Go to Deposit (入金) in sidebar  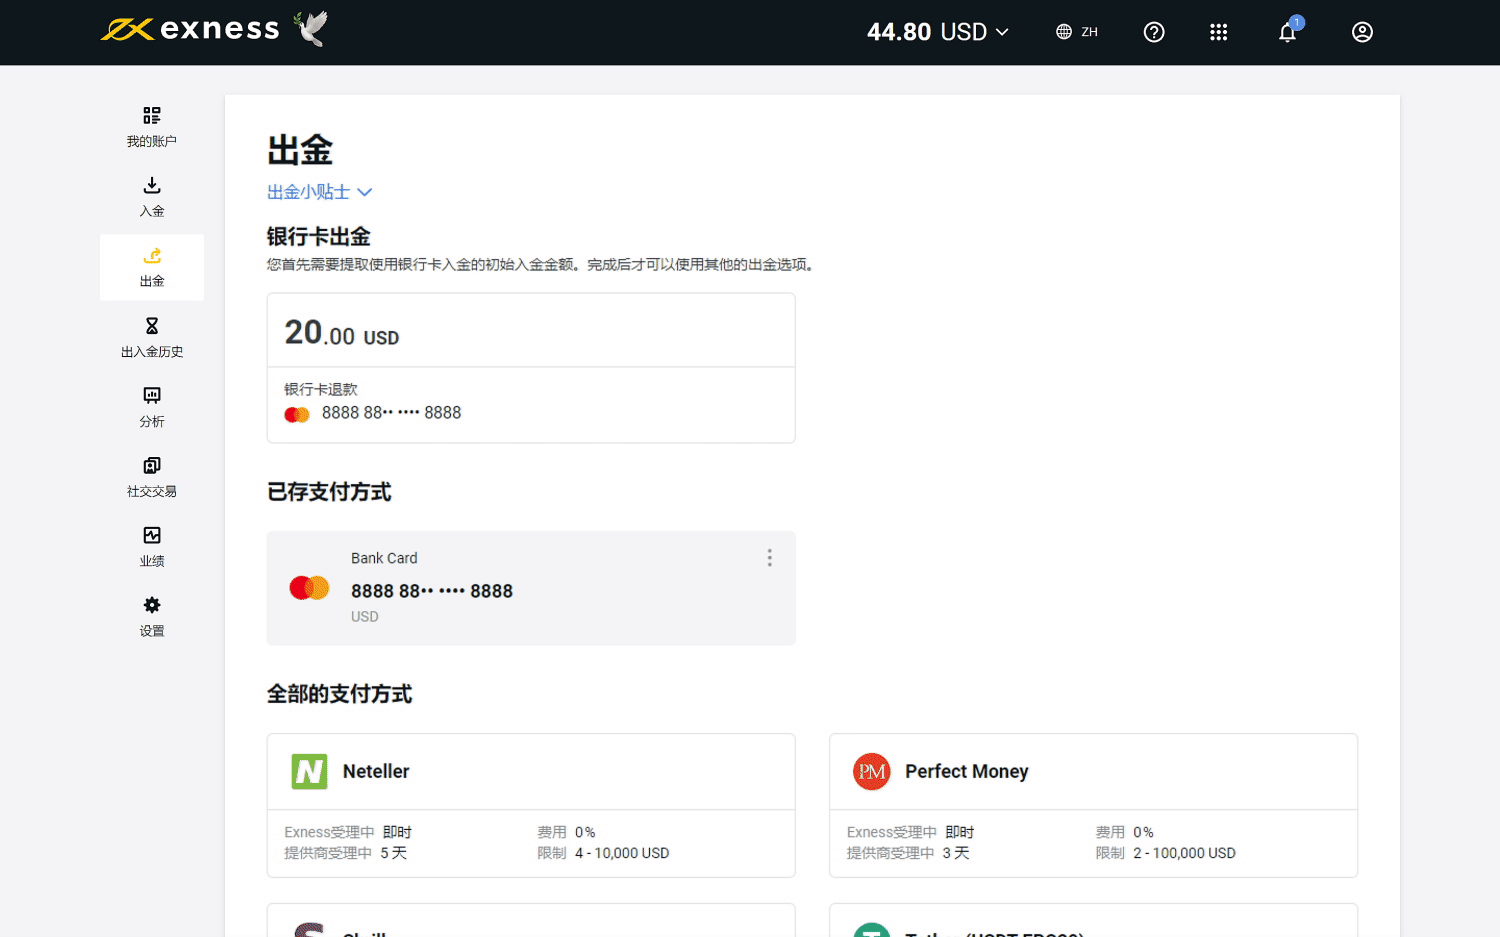tap(152, 197)
